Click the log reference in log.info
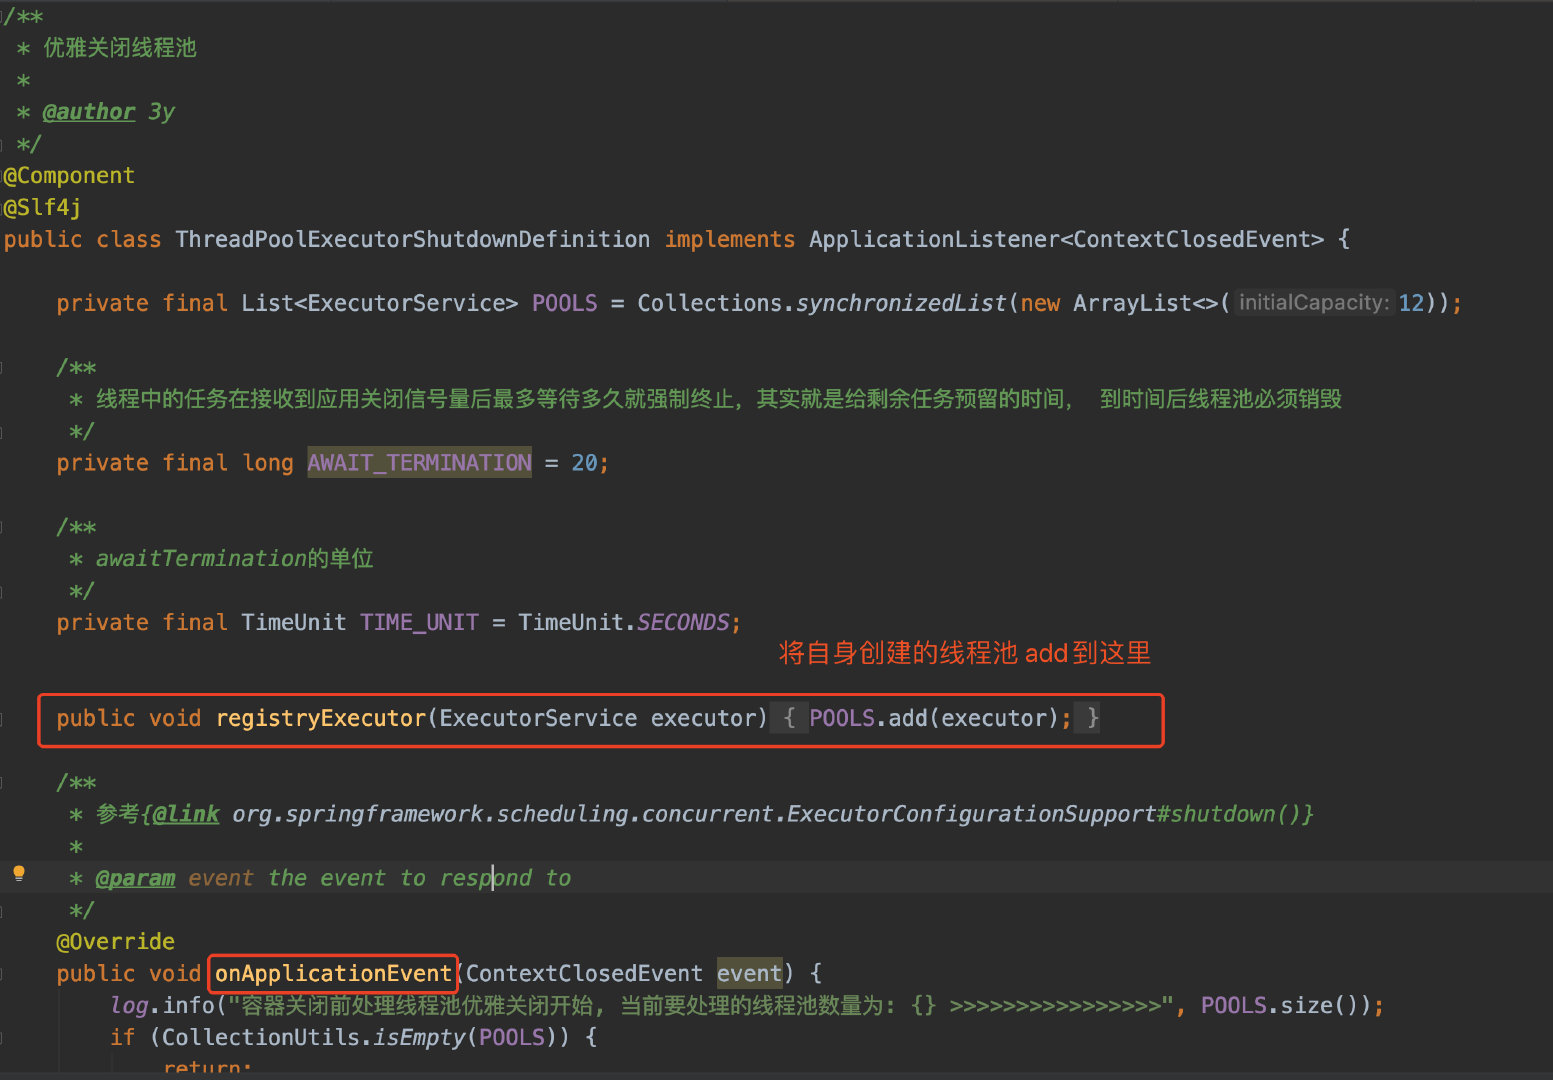Viewport: 1553px width, 1080px height. [129, 1005]
